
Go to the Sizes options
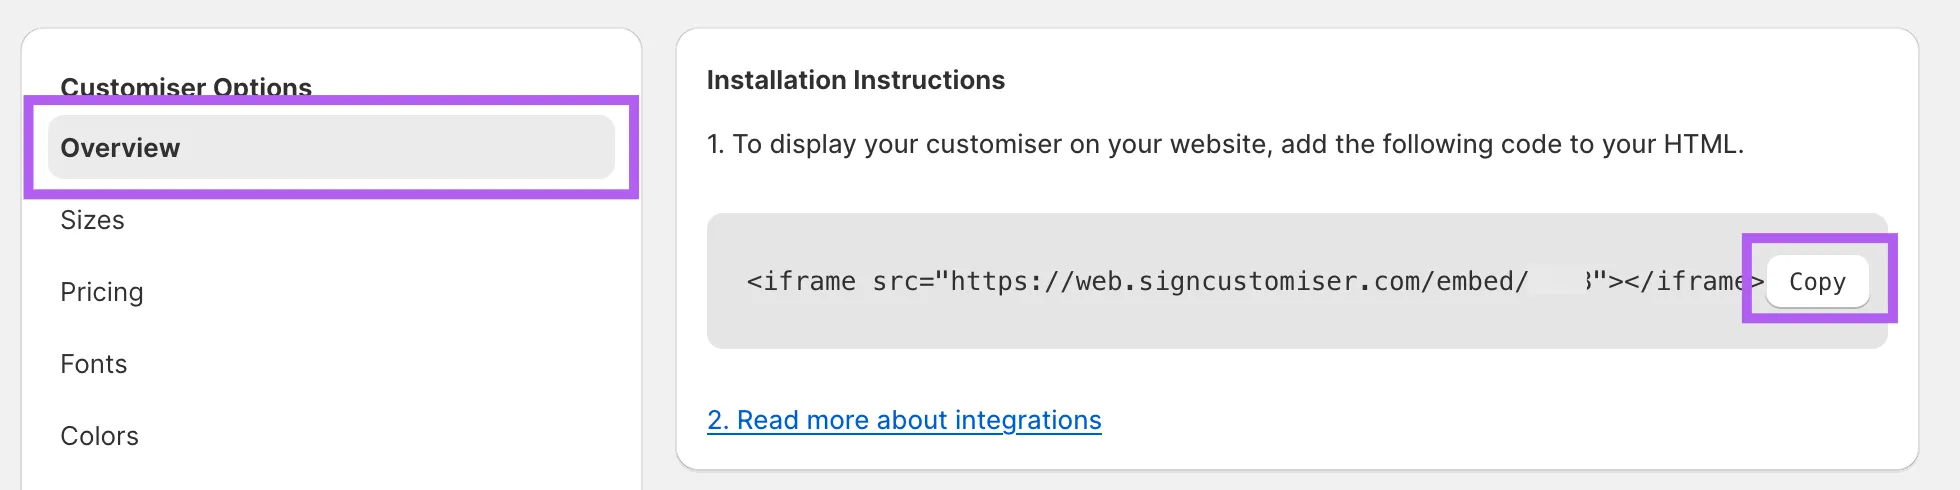click(92, 220)
